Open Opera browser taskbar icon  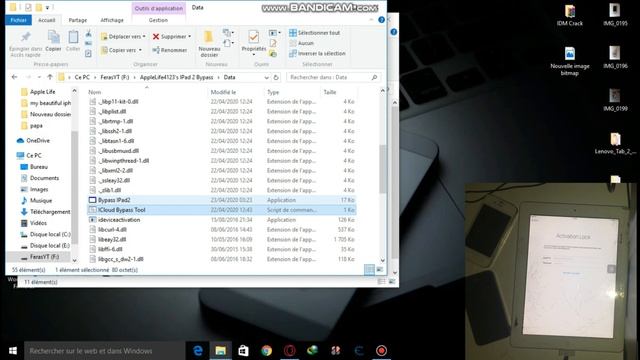[289, 351]
